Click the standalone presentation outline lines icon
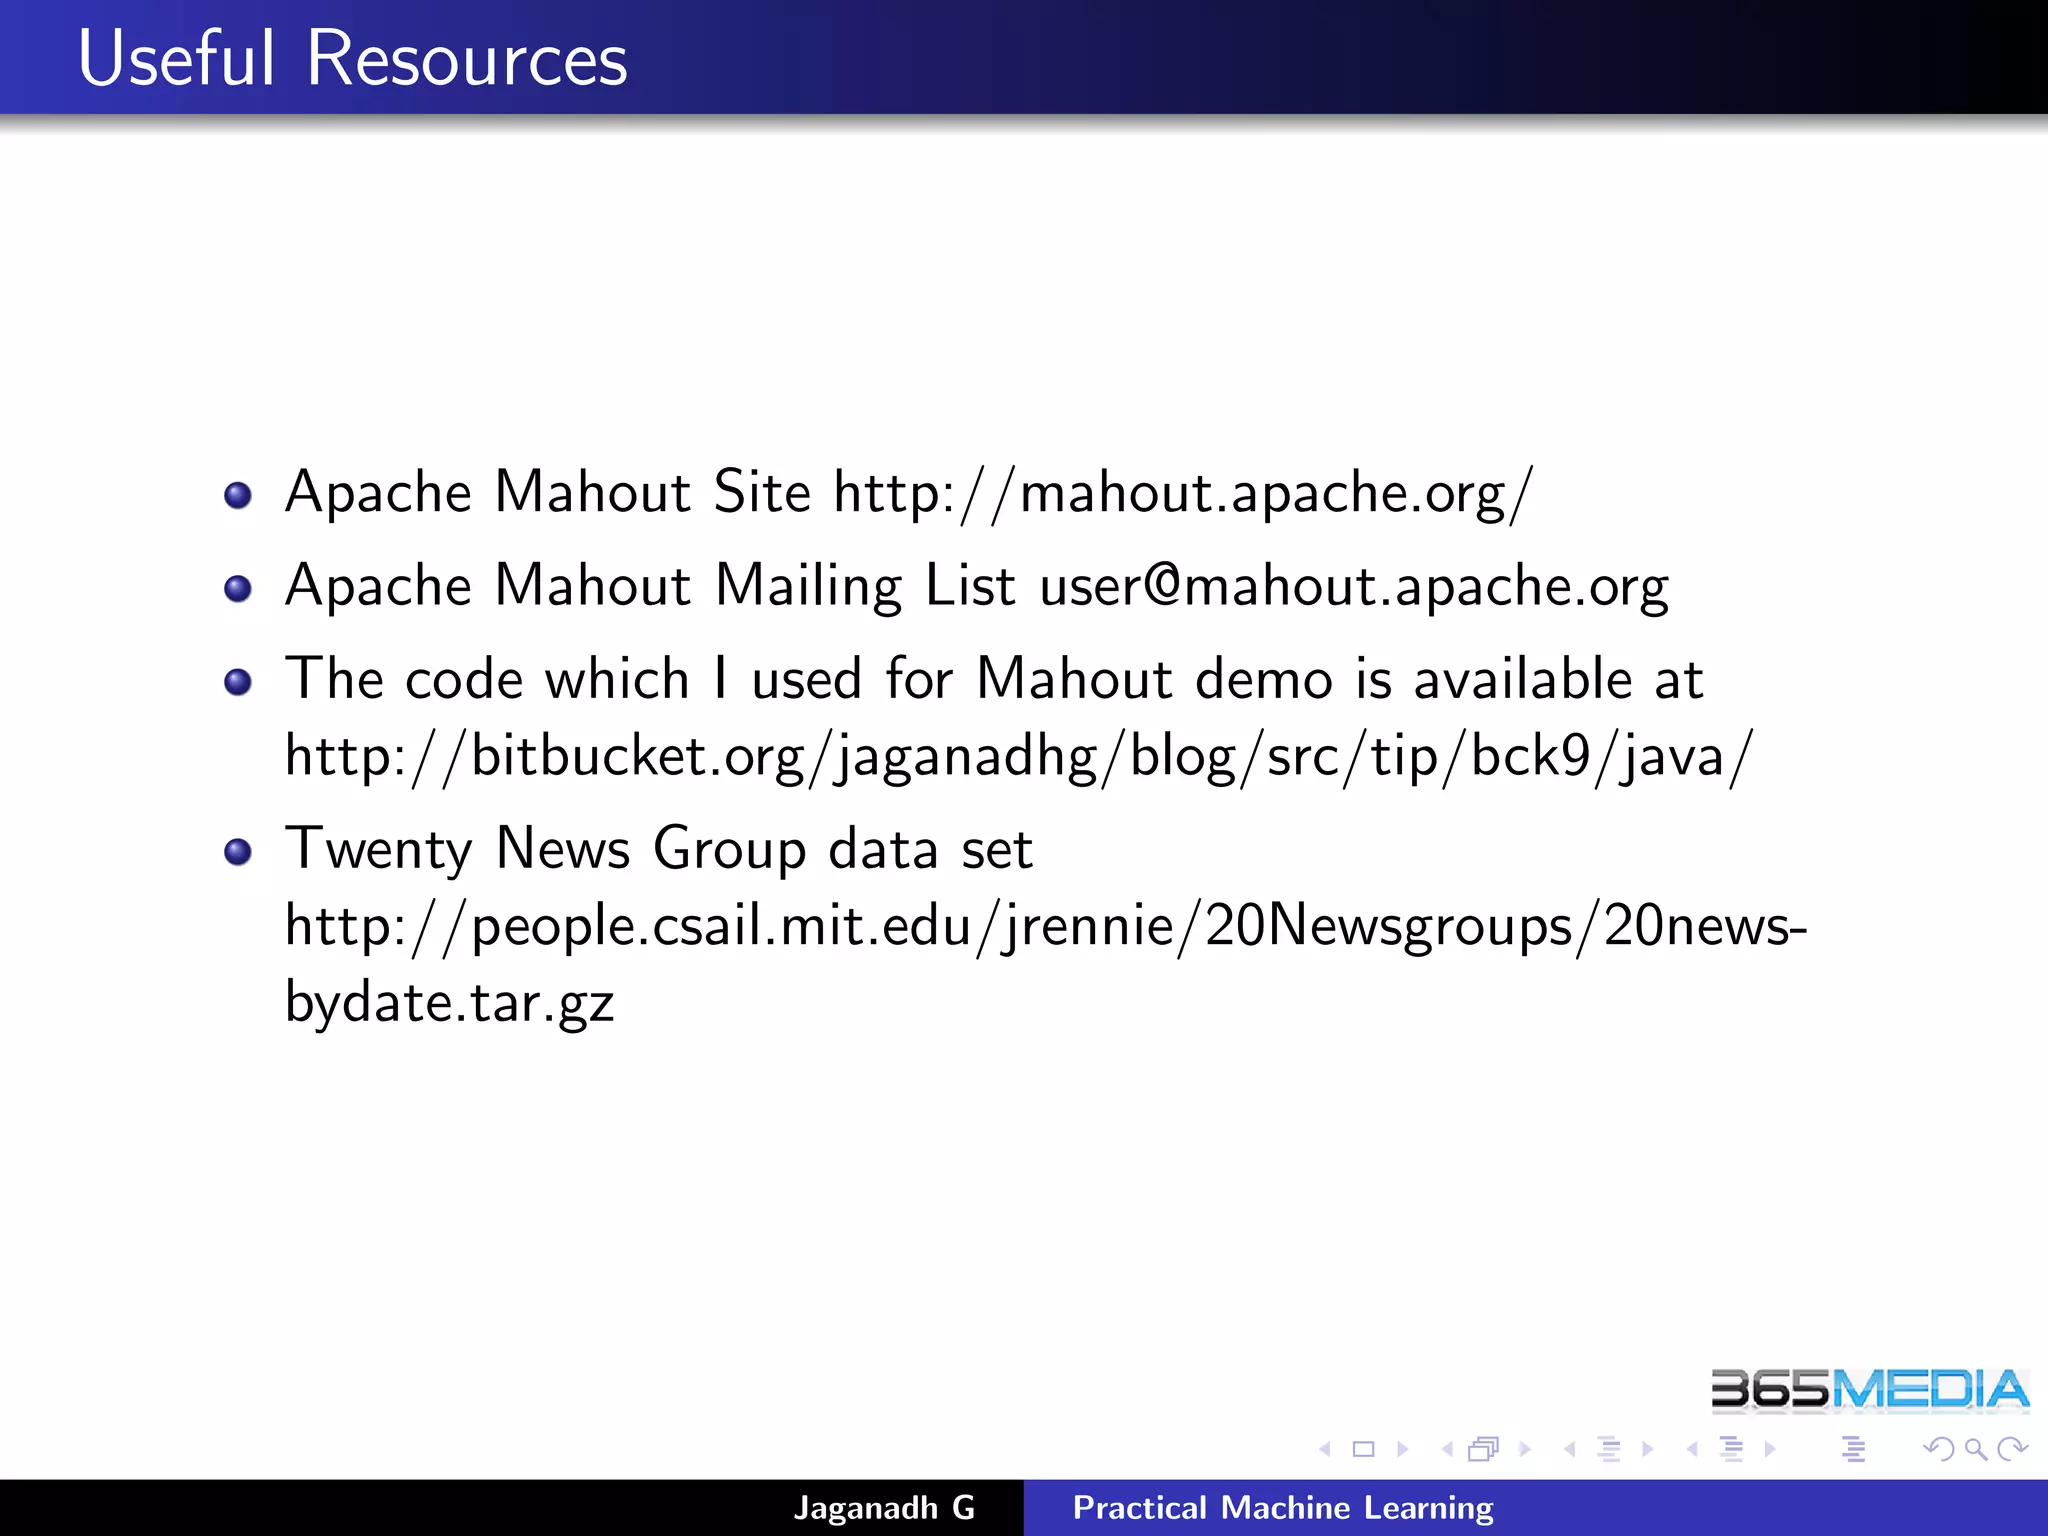Viewport: 2048px width, 1536px height. pos(1853,1449)
